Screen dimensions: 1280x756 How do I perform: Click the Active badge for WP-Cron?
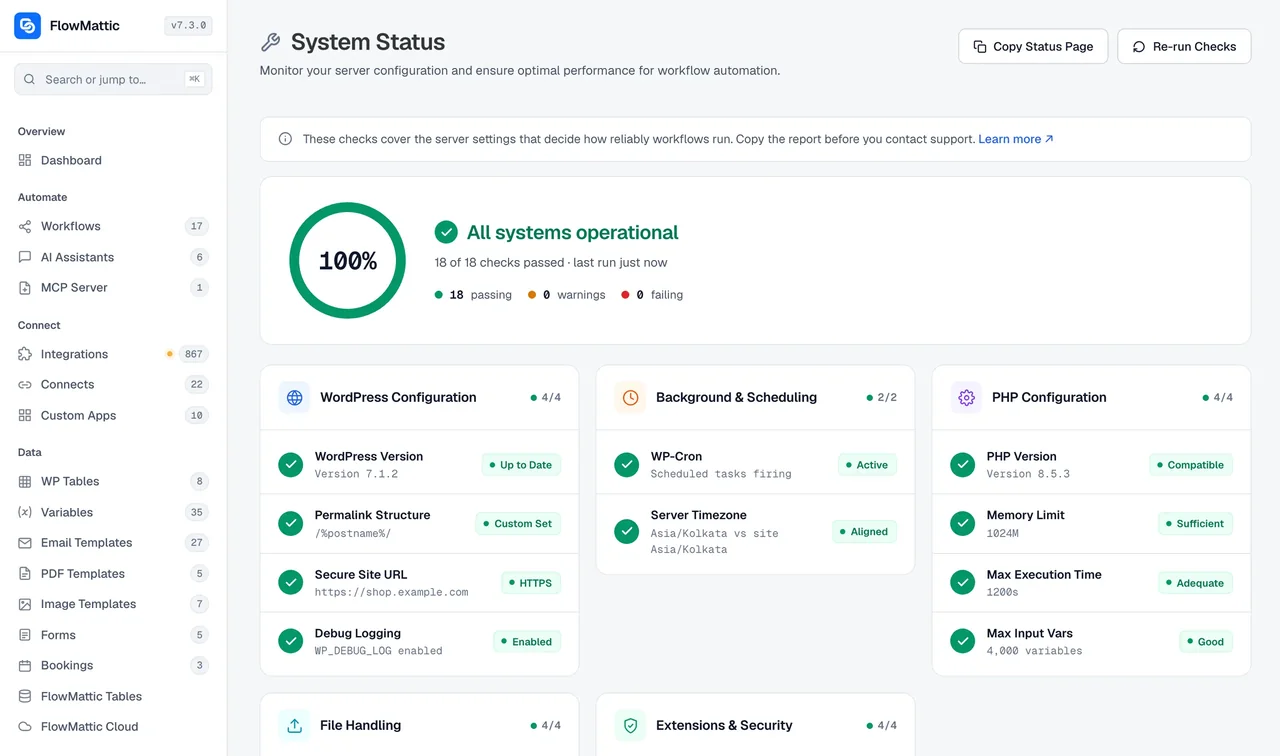tap(867, 465)
